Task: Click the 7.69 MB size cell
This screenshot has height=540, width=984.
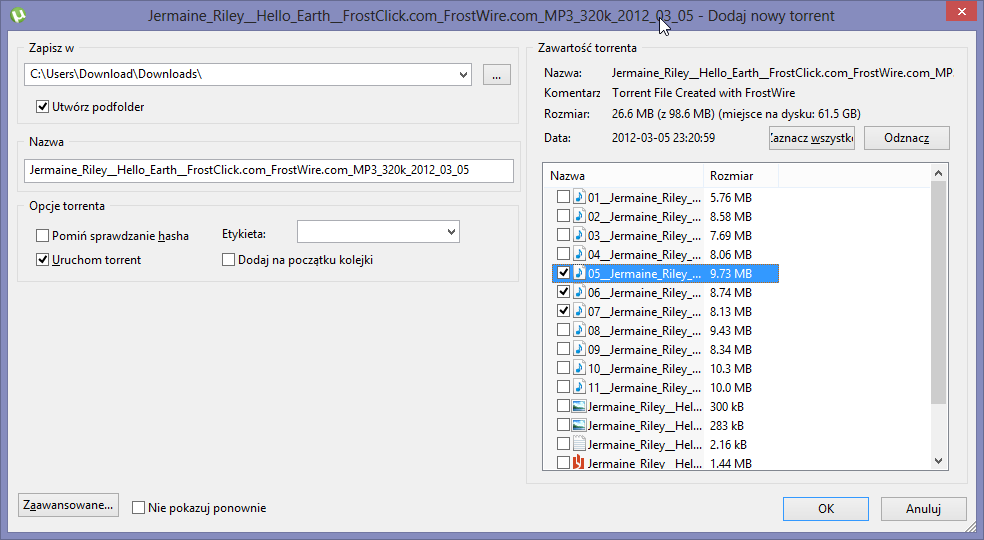Action: coord(730,235)
